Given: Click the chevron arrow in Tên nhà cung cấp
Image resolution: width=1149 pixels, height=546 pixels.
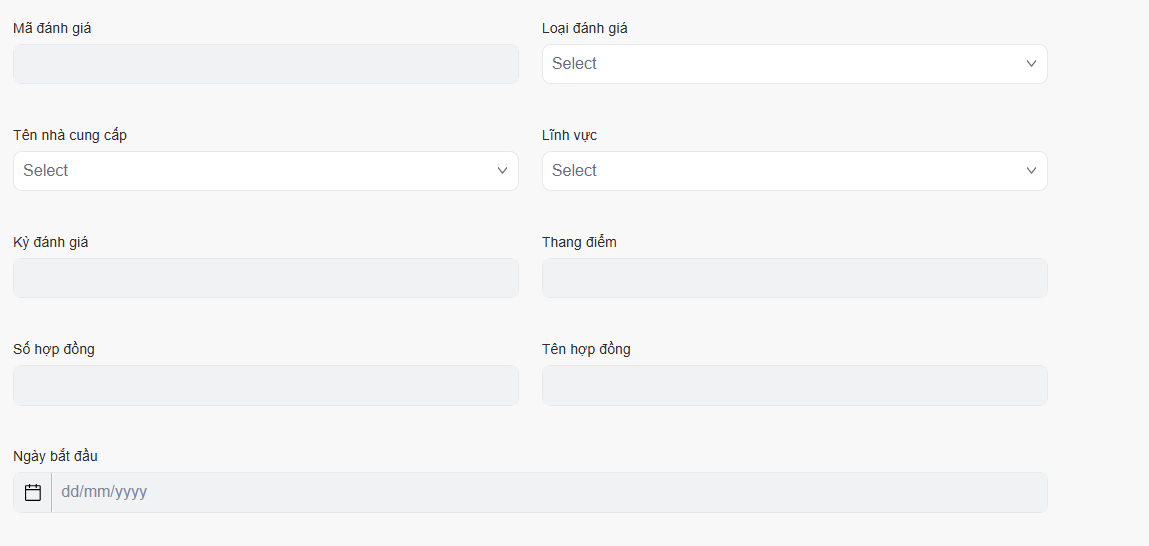Looking at the screenshot, I should point(502,171).
